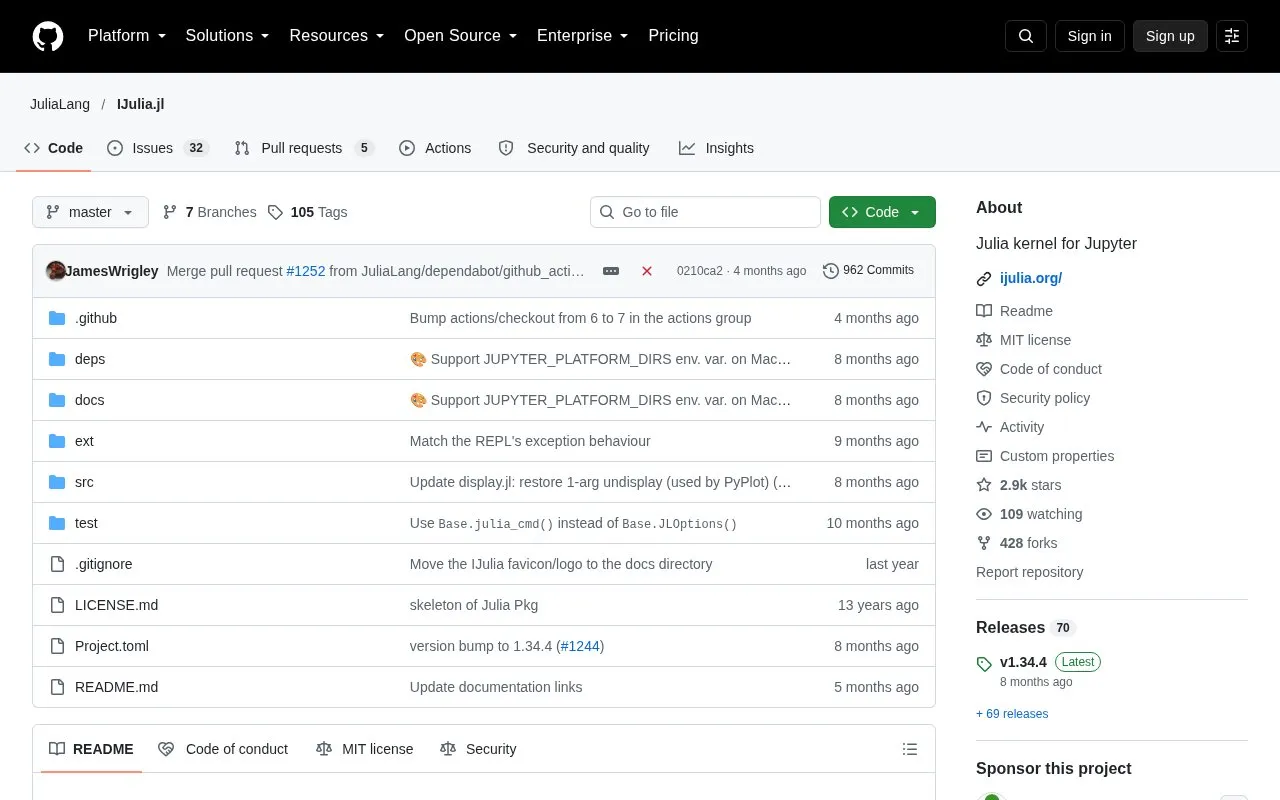Screen dimensions: 1280x800
Task: Click the ijulia.org link chain icon
Action: click(984, 279)
